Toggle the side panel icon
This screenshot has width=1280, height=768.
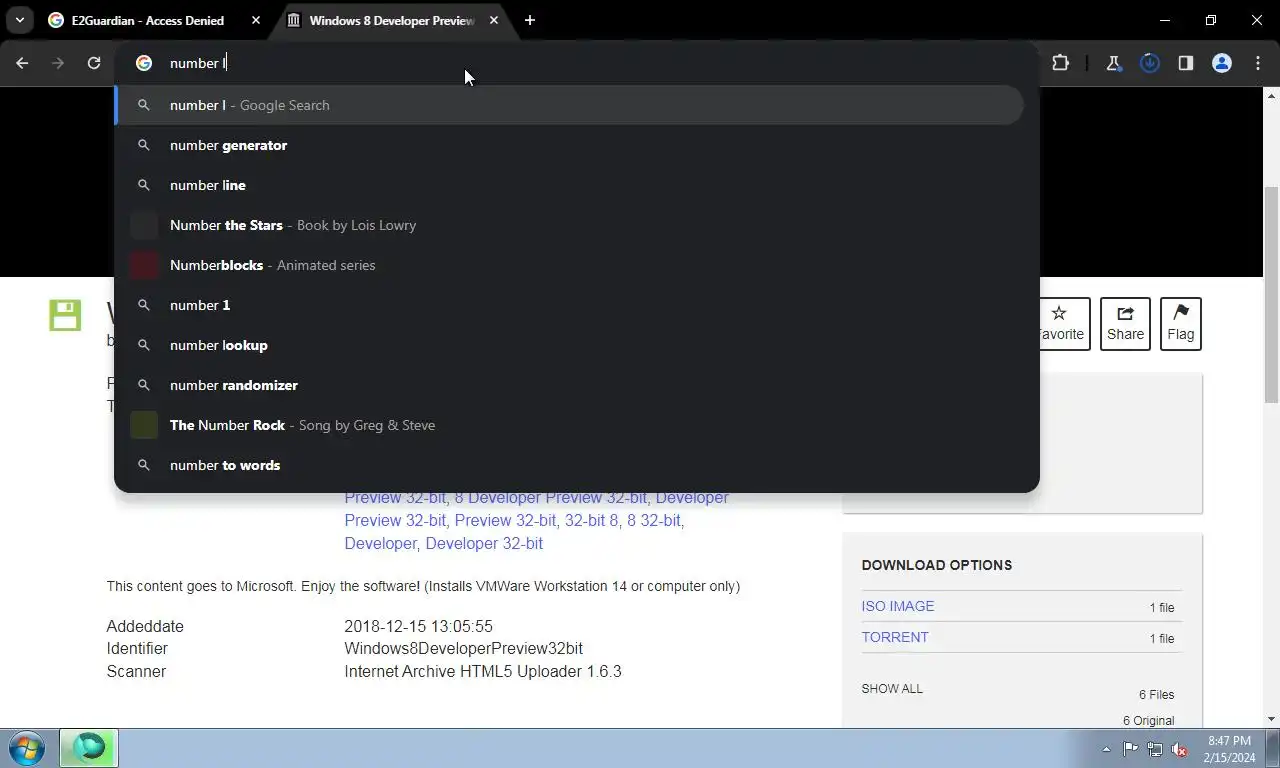pos(1186,63)
